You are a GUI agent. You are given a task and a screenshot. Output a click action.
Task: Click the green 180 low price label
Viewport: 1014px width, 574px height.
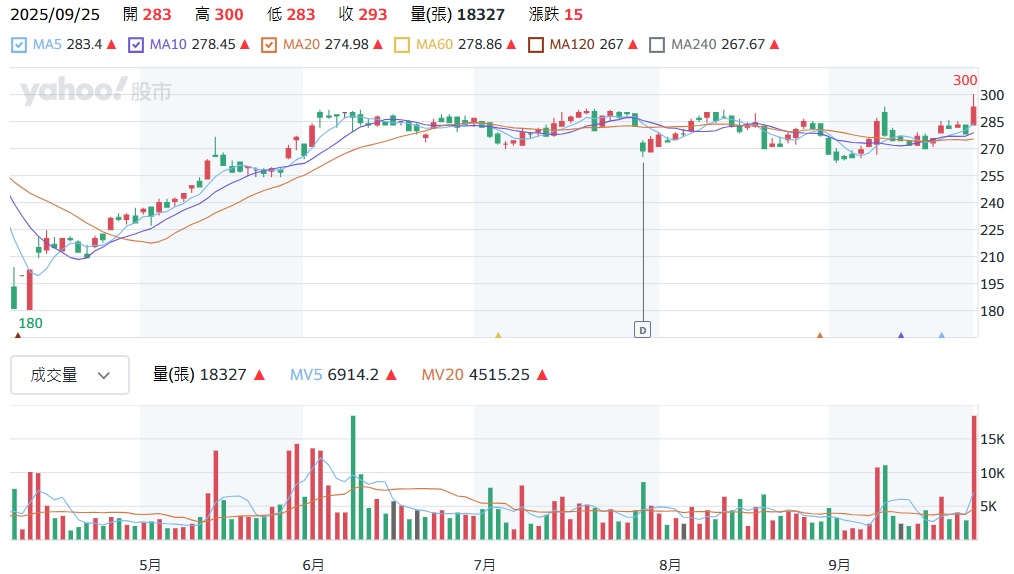tap(29, 323)
